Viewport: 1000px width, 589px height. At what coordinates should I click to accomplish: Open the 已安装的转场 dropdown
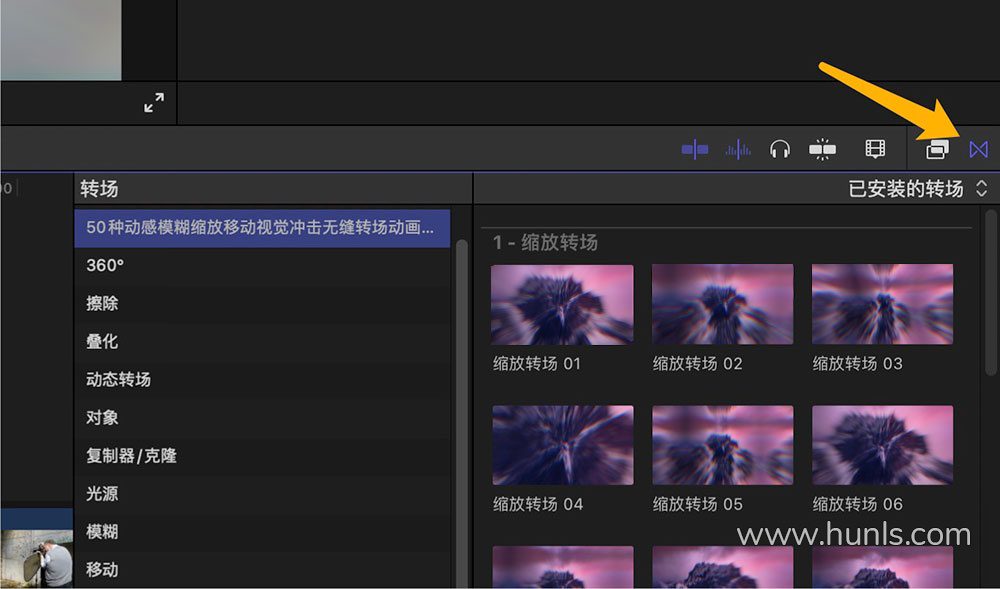point(918,189)
